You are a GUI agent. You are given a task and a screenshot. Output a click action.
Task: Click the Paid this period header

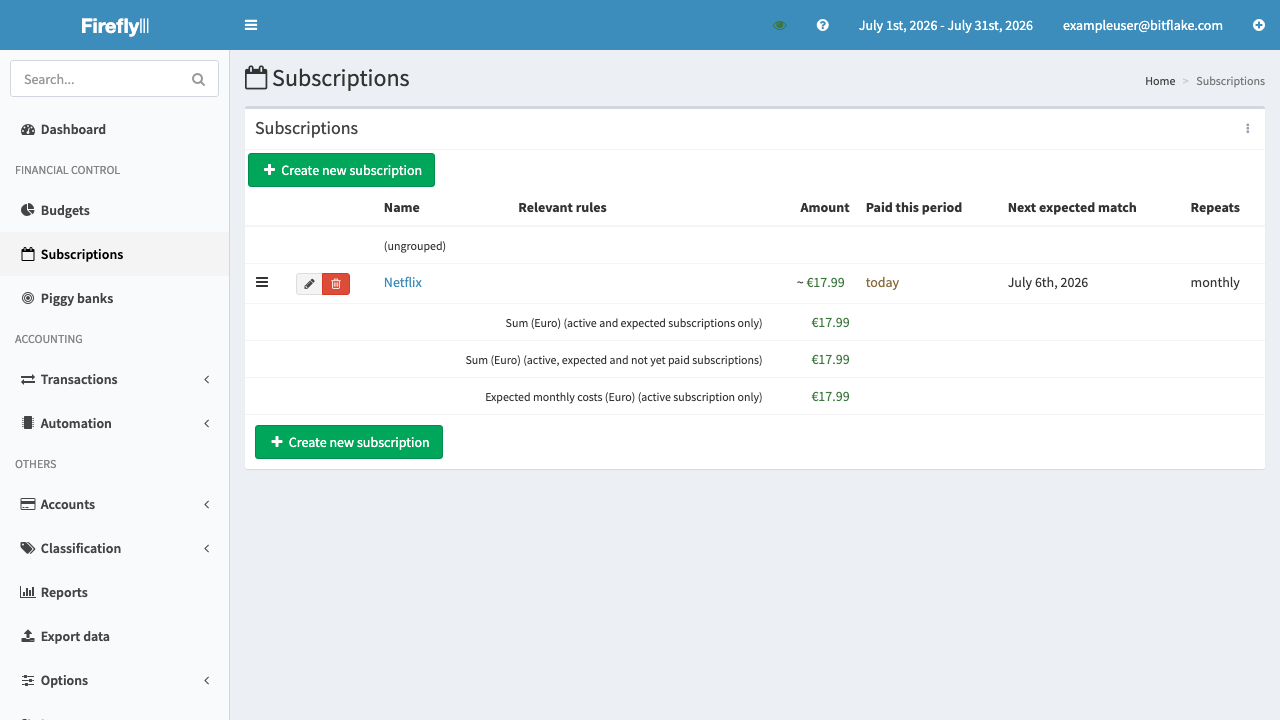pyautogui.click(x=914, y=208)
